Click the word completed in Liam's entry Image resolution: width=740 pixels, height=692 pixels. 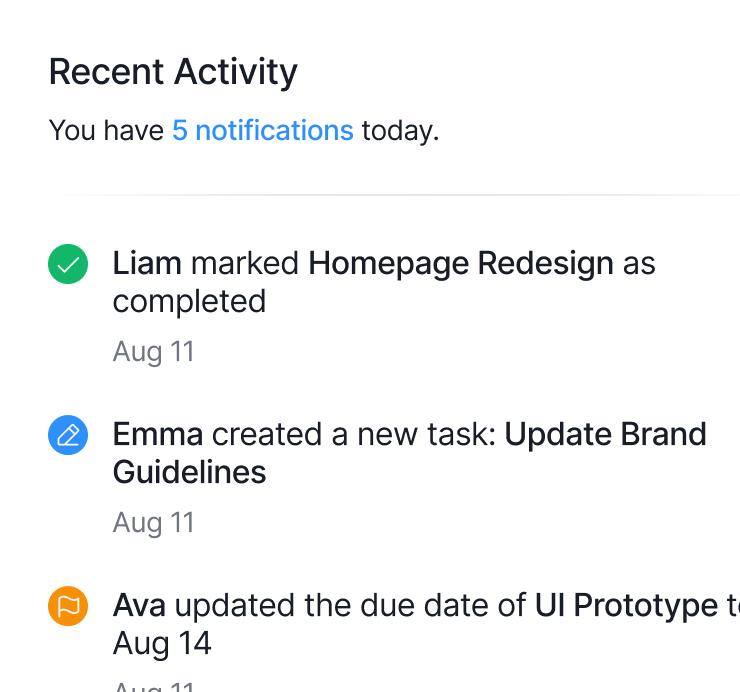click(189, 301)
